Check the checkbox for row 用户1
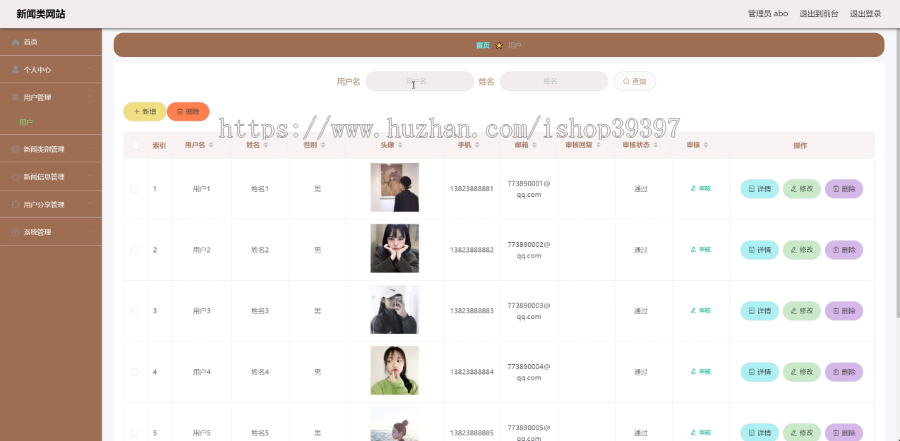This screenshot has width=900, height=441. [135, 189]
